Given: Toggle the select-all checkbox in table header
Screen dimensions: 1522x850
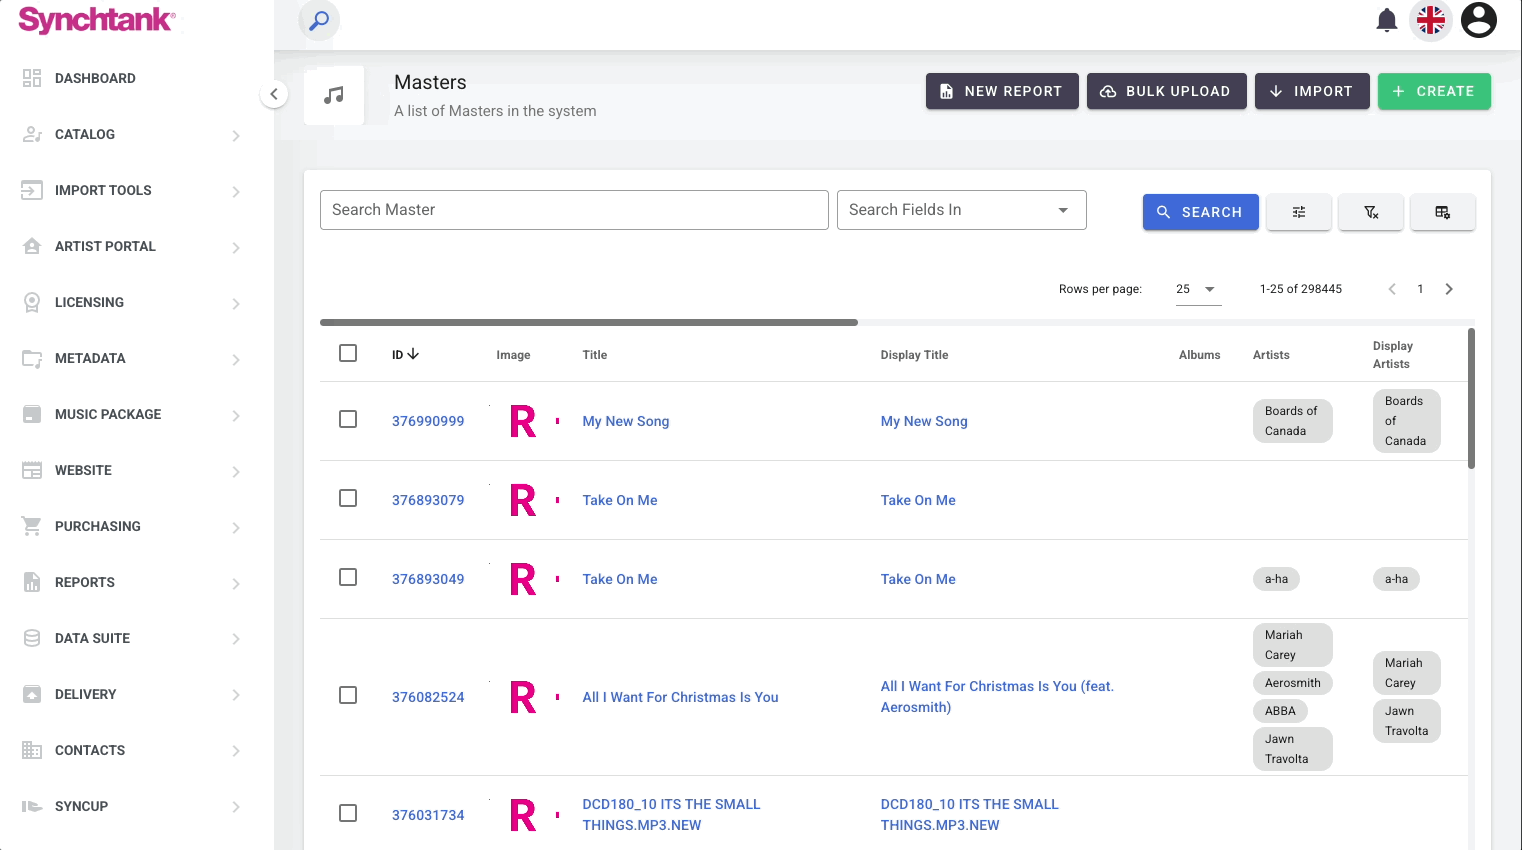Looking at the screenshot, I should [348, 353].
